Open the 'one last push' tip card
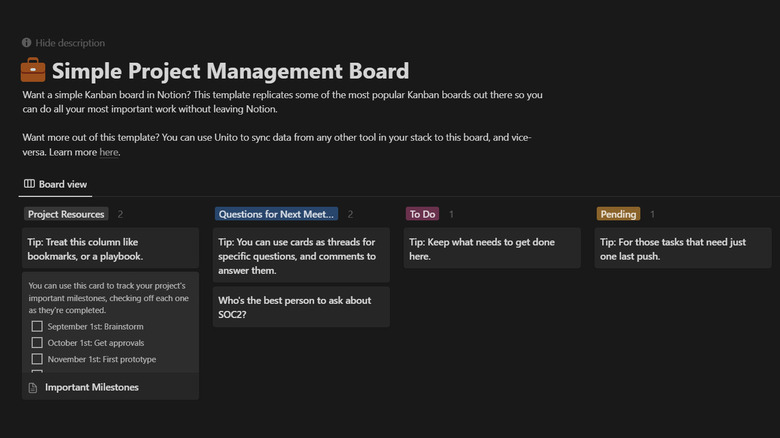This screenshot has height=438, width=780. 684,249
